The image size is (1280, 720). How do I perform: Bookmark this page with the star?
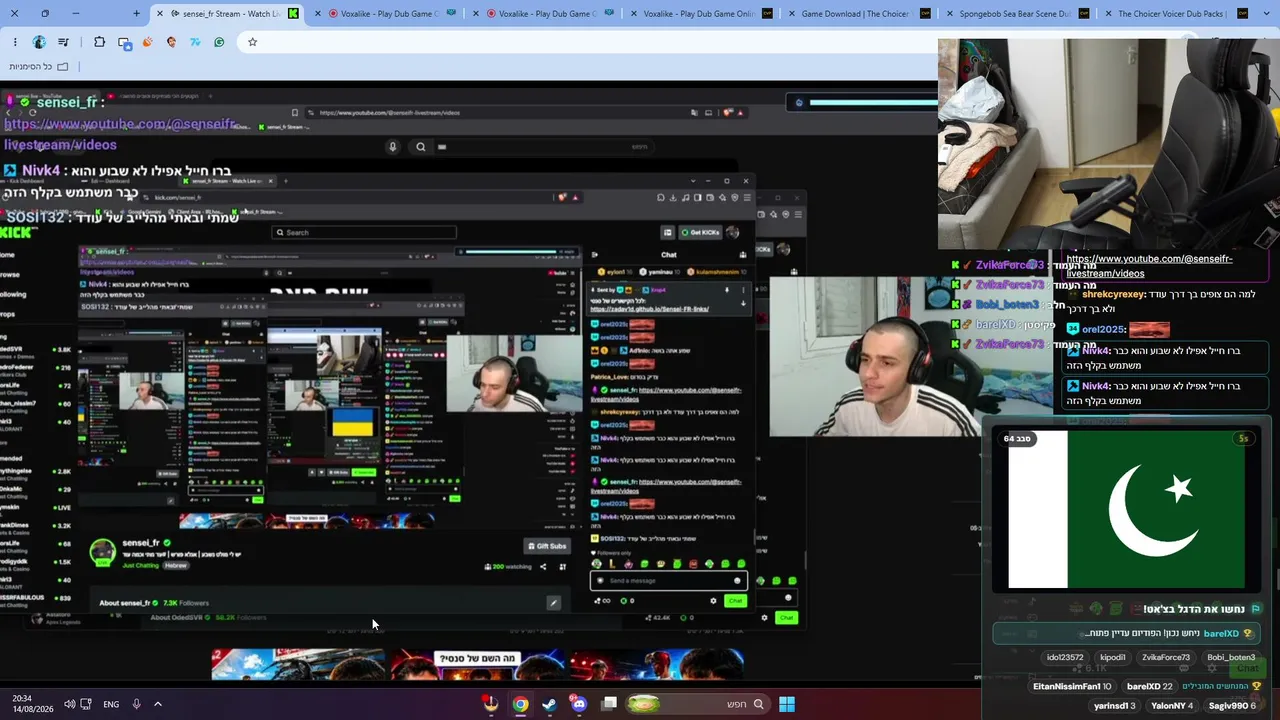[x=252, y=42]
